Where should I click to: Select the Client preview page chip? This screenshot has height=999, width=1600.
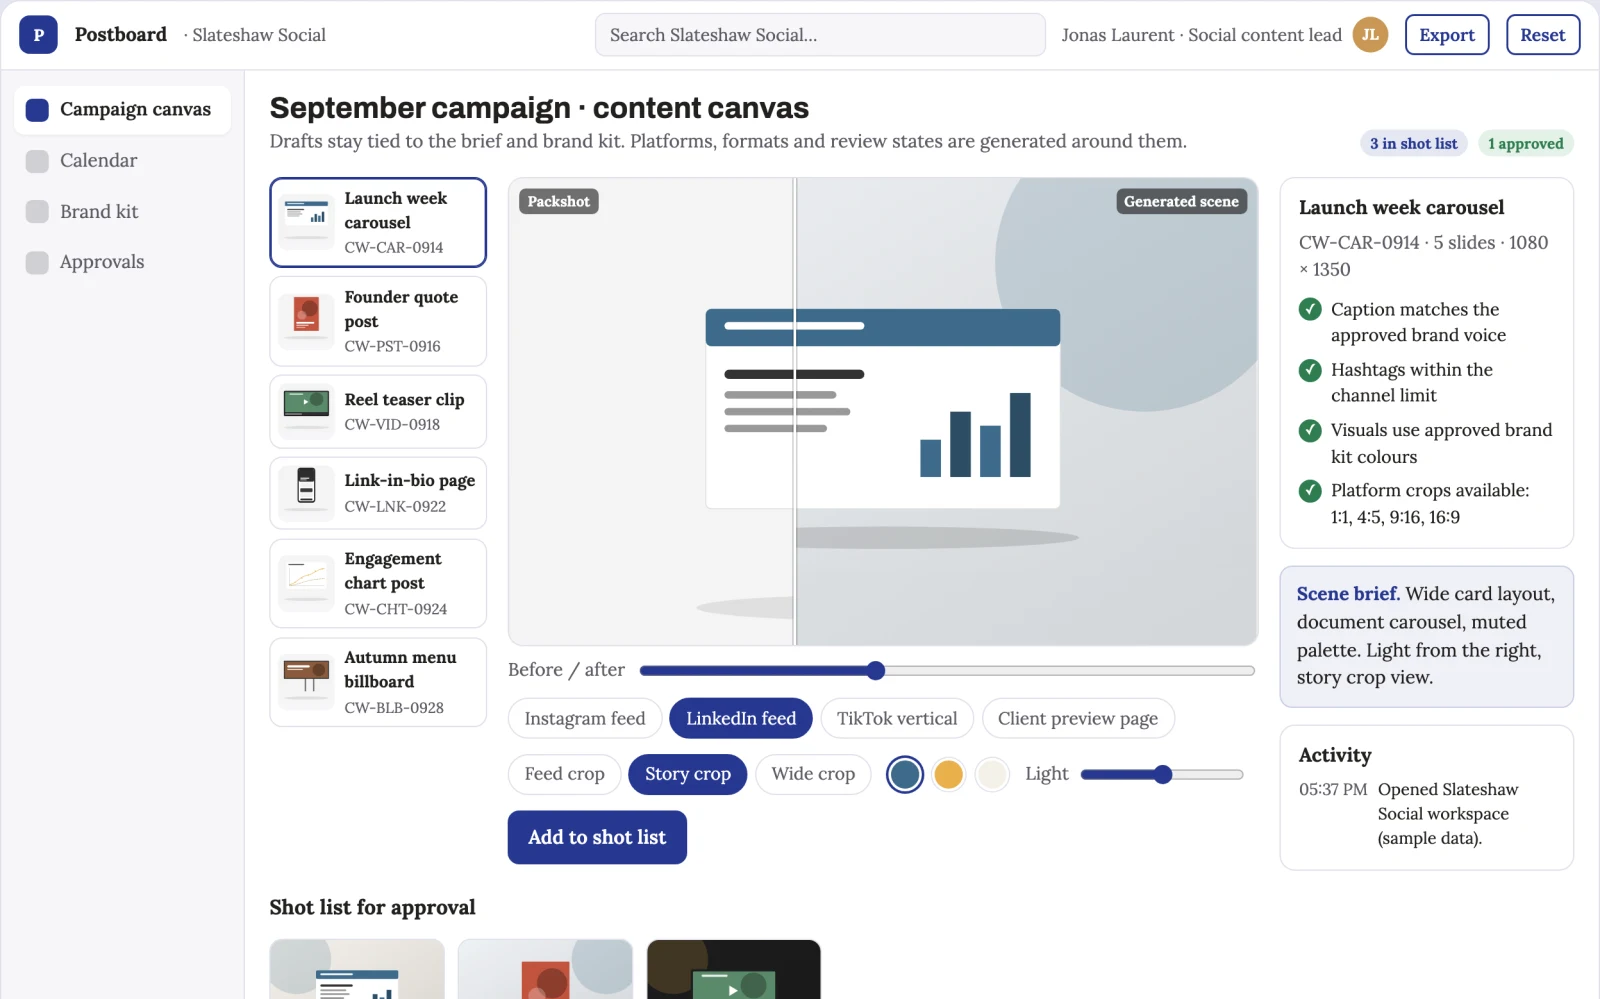[1078, 718]
